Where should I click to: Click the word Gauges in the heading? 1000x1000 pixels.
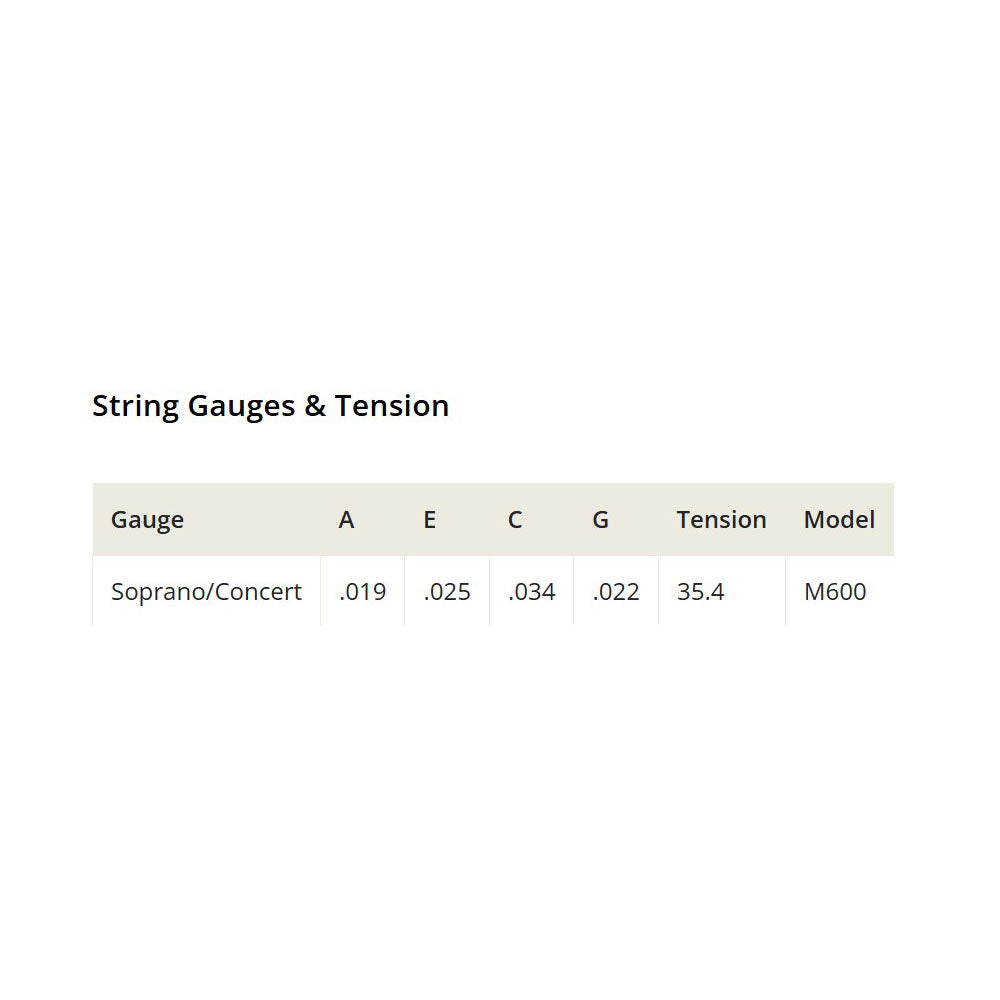[x=241, y=407]
